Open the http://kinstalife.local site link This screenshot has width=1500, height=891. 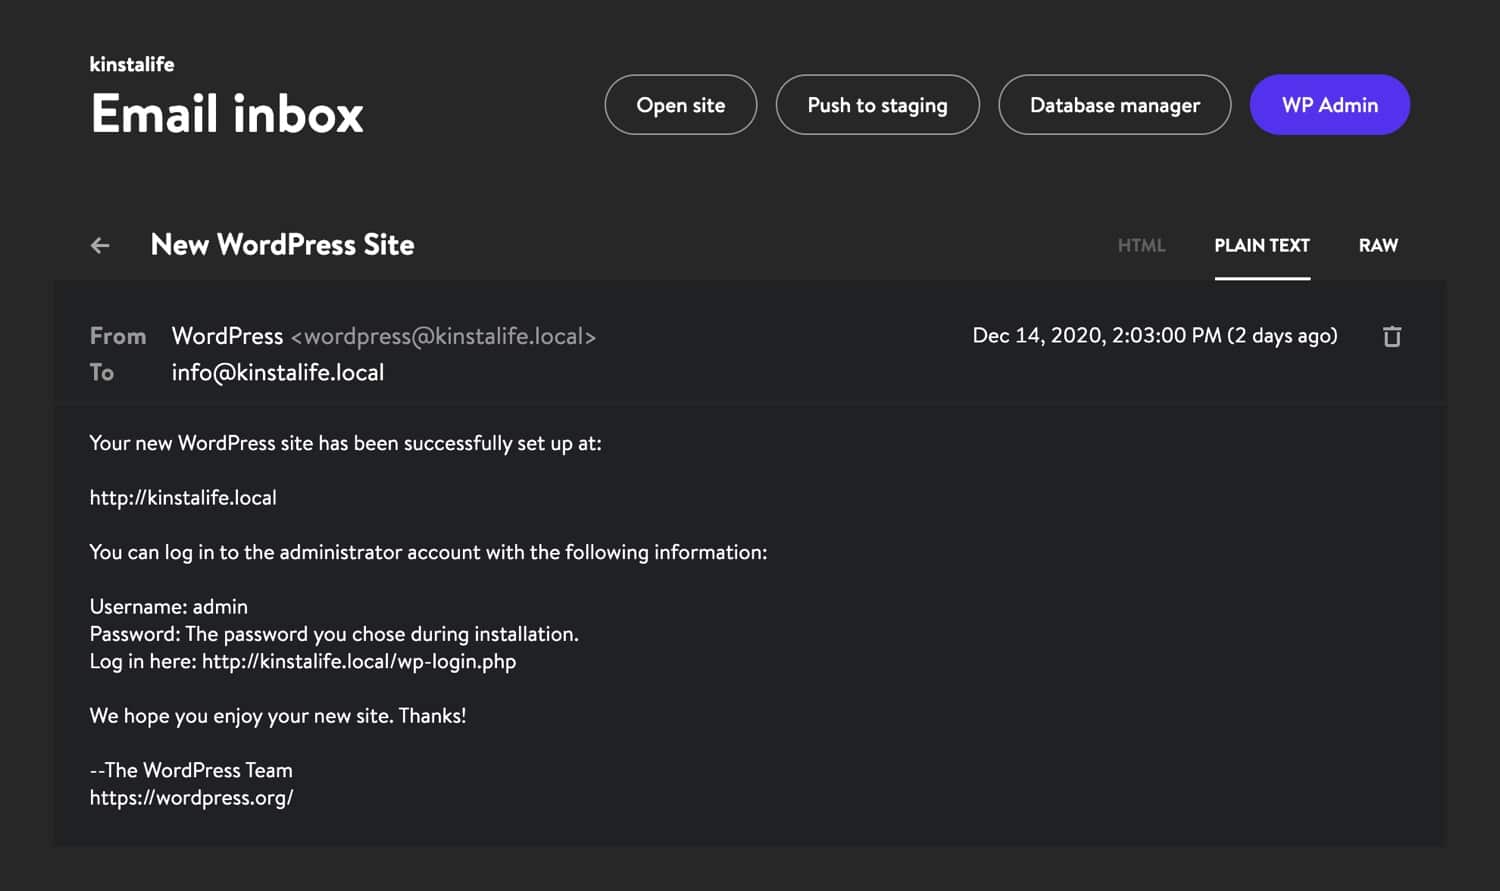183,497
